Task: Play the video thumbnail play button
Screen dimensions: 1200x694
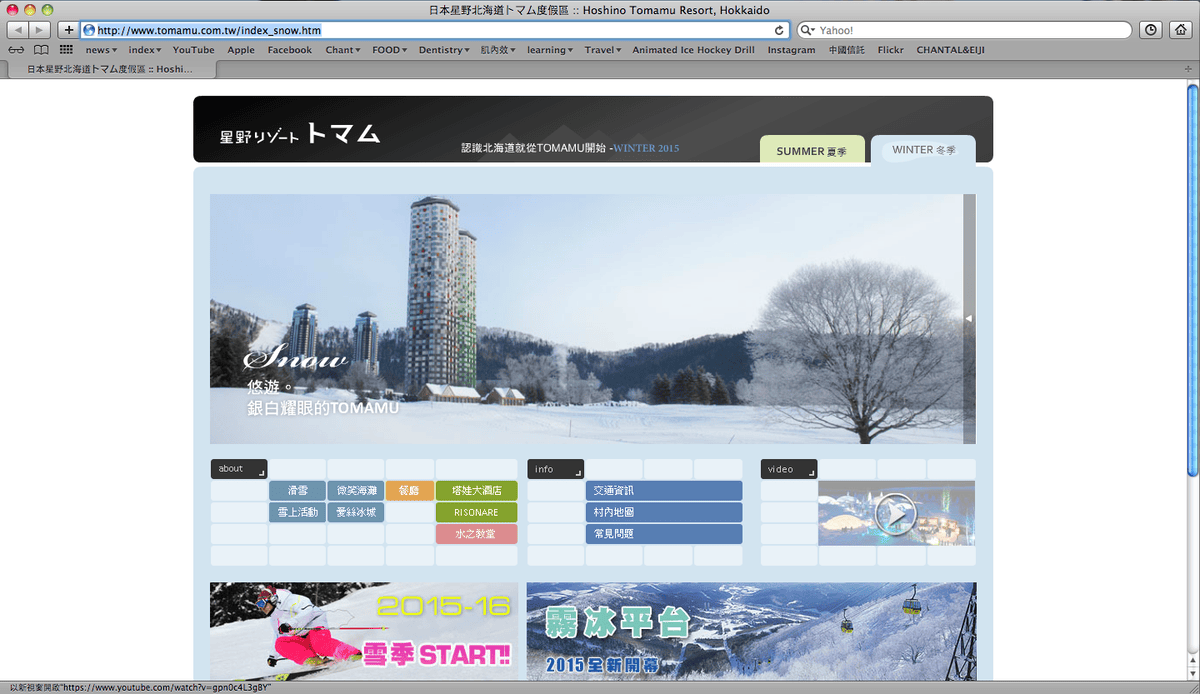Action: (896, 515)
